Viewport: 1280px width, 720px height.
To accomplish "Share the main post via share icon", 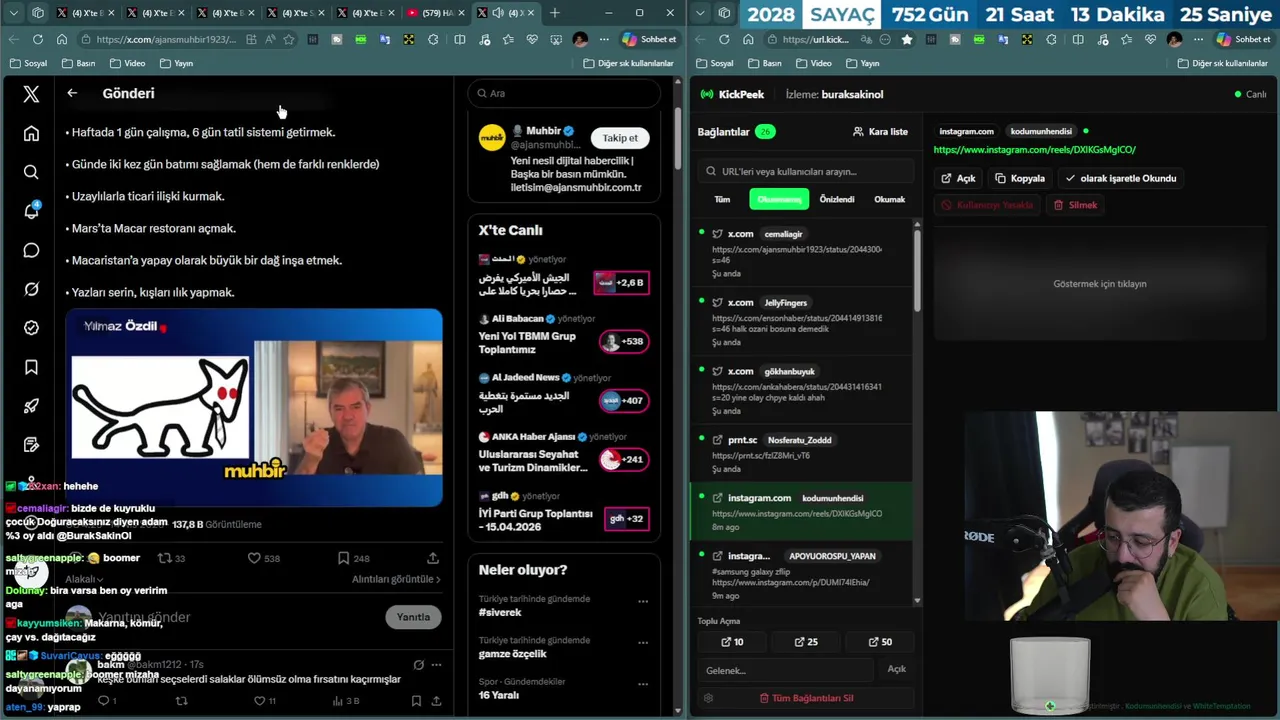I will (433, 558).
